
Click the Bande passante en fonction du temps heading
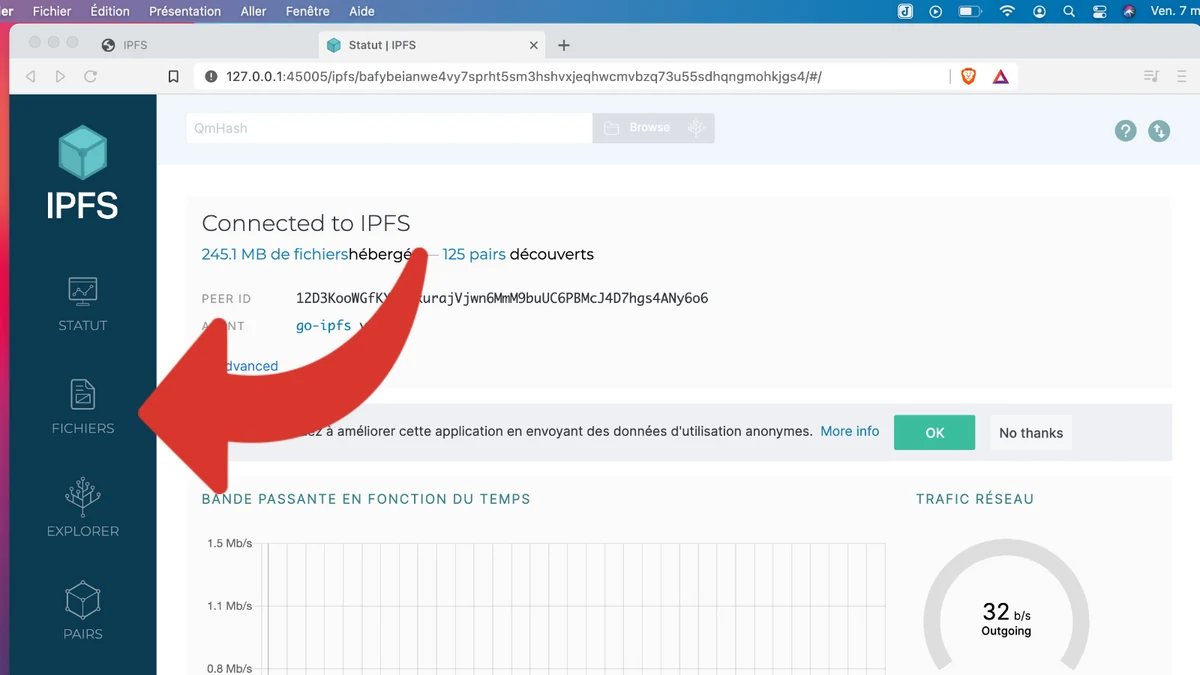click(366, 498)
